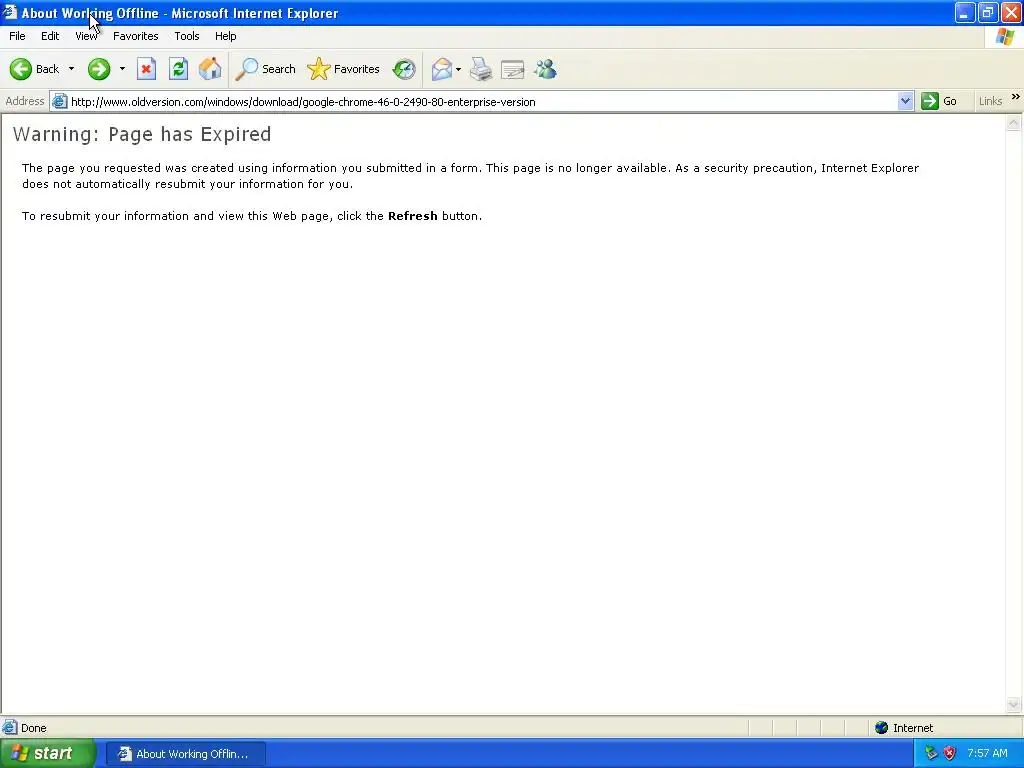Click the Refresh toolbar icon

(178, 69)
